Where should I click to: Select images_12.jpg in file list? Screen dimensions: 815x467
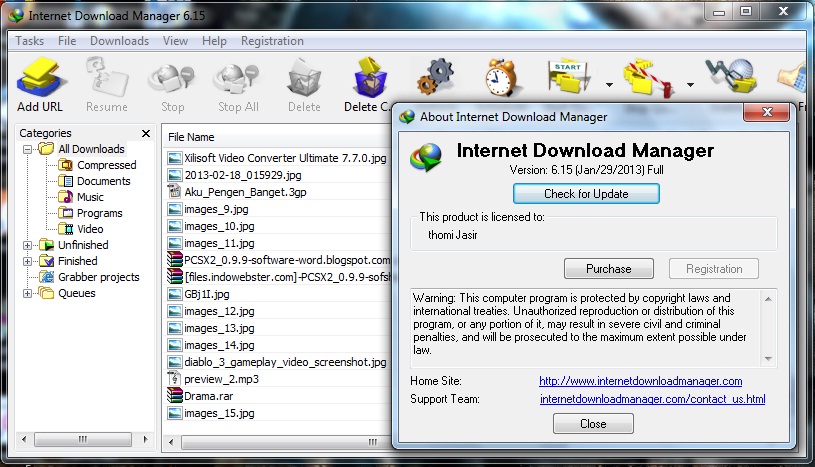click(219, 312)
